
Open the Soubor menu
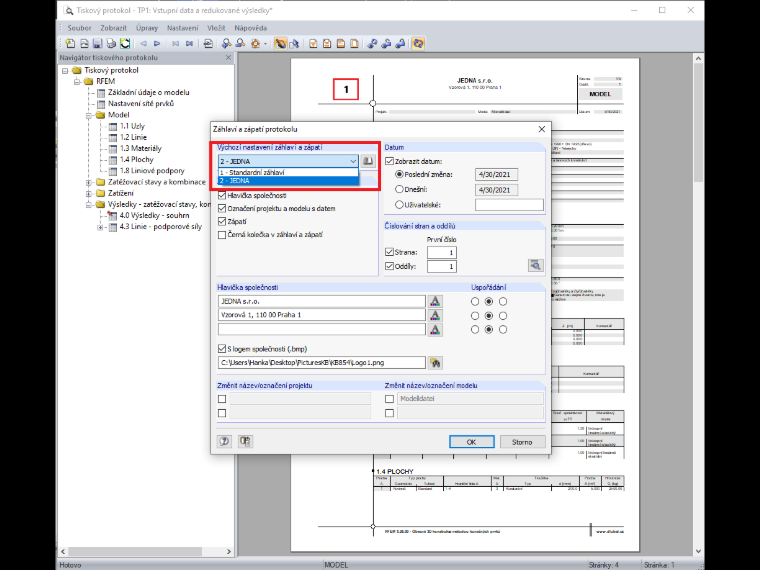(x=79, y=28)
